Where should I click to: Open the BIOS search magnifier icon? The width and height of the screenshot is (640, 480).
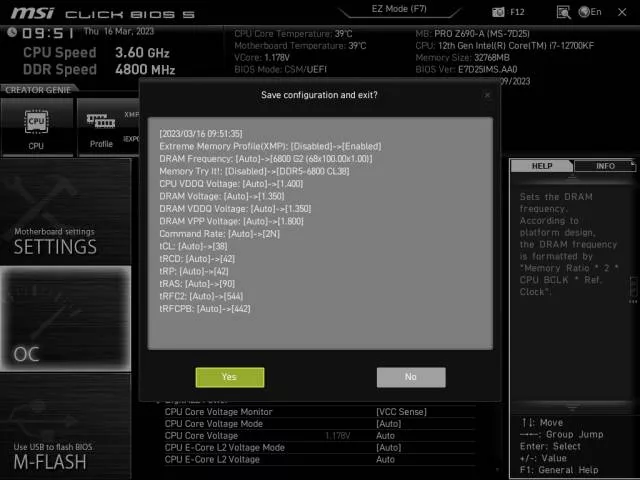564,12
